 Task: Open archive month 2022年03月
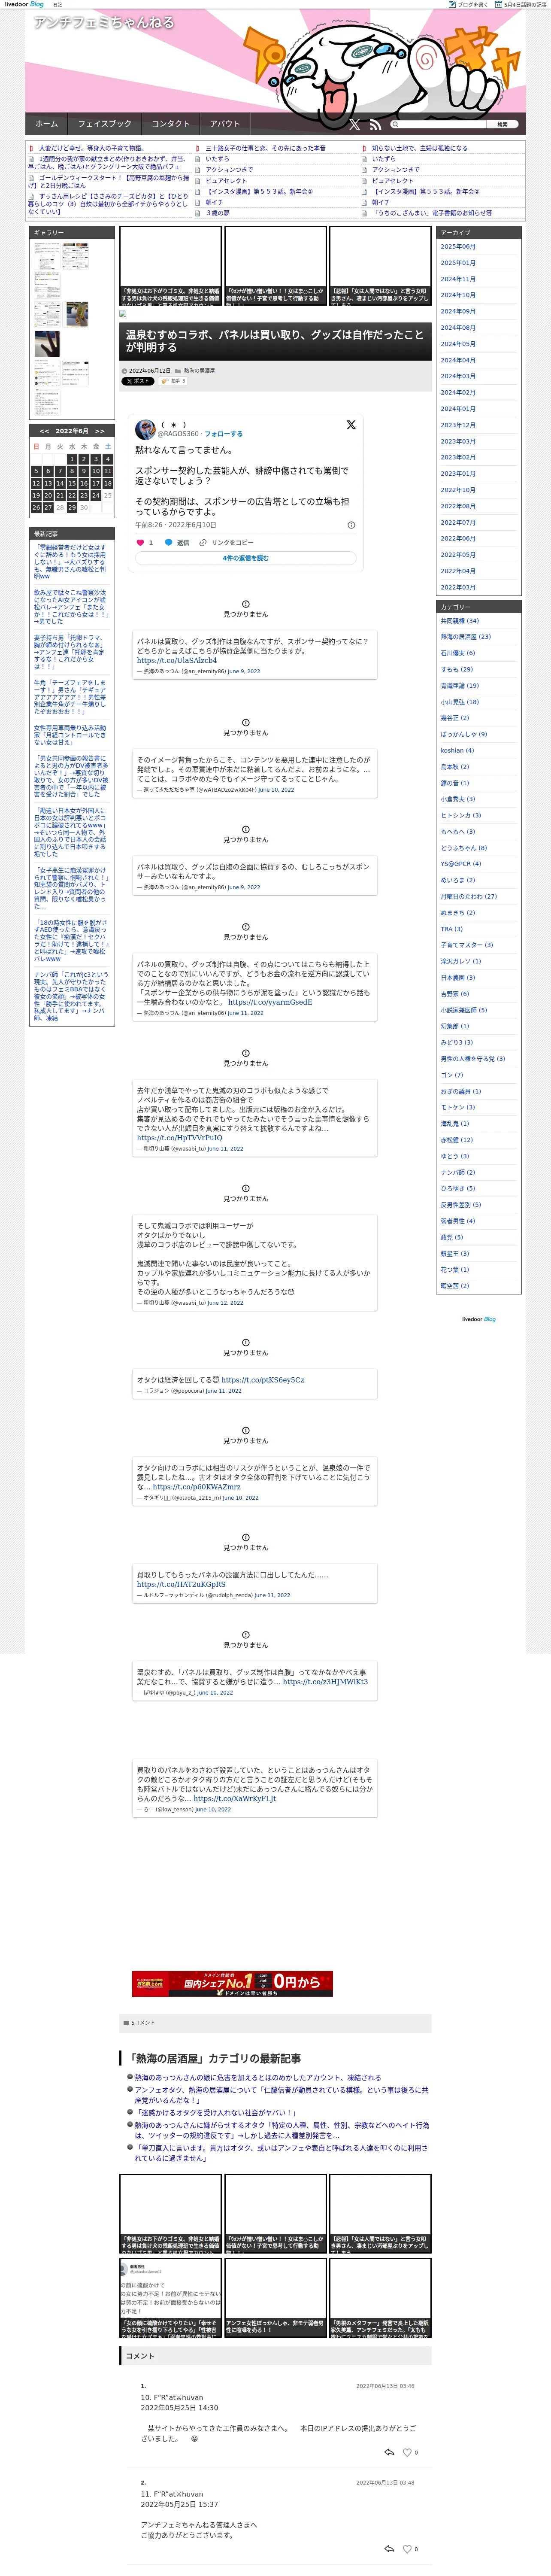pyautogui.click(x=458, y=587)
